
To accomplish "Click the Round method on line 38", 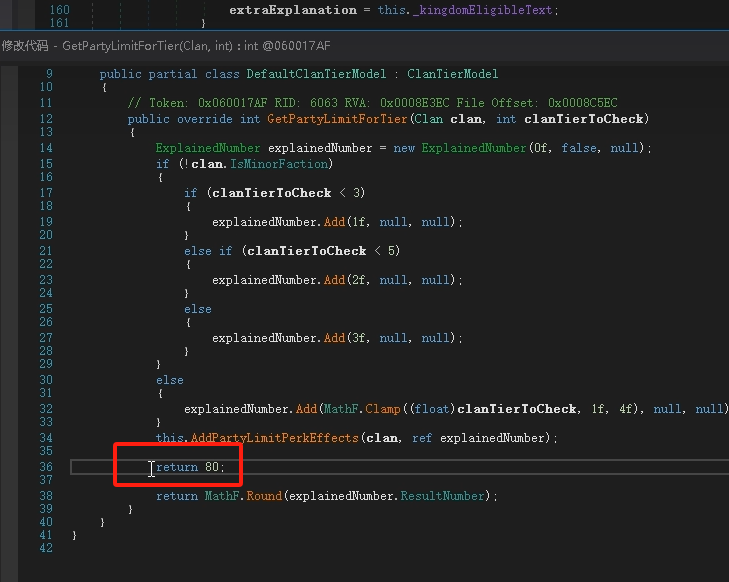I will click(264, 496).
